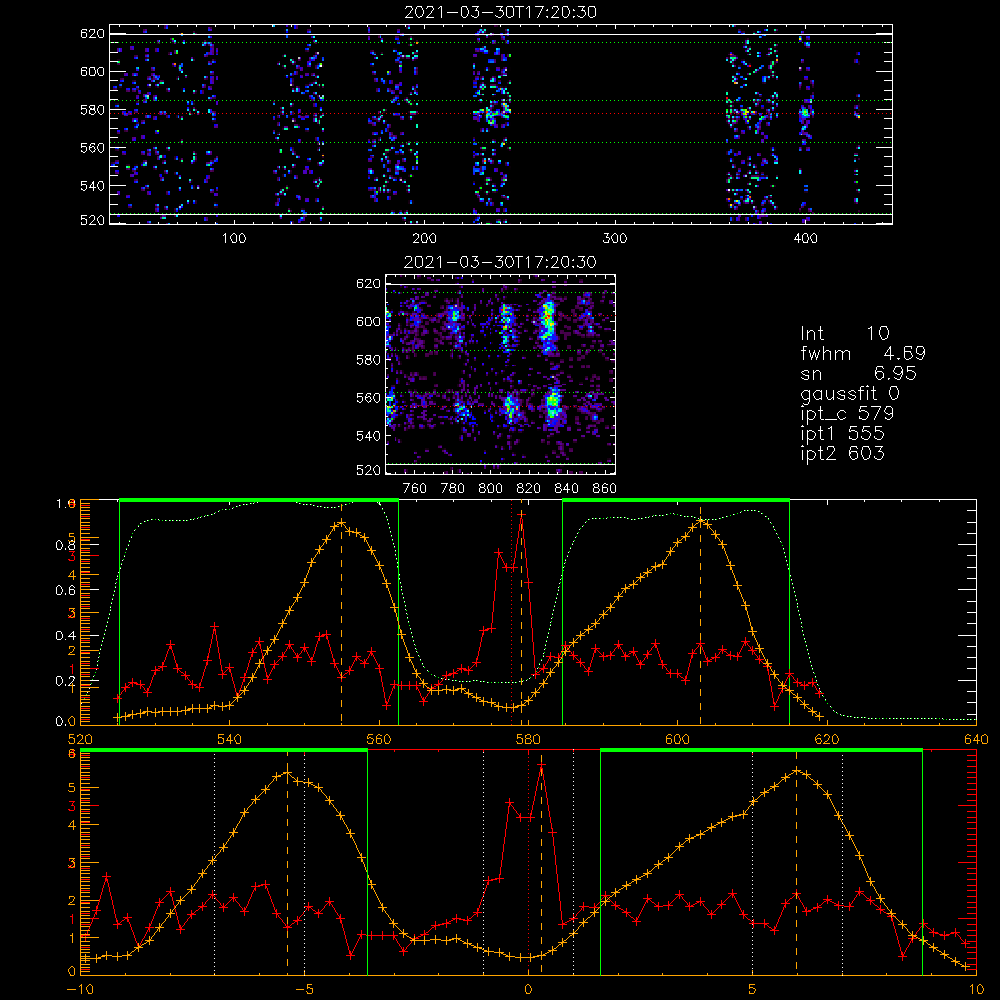This screenshot has width=1000, height=1000.
Task: Click the orange x-axis label 520 in the profile plot
Action: click(x=80, y=740)
